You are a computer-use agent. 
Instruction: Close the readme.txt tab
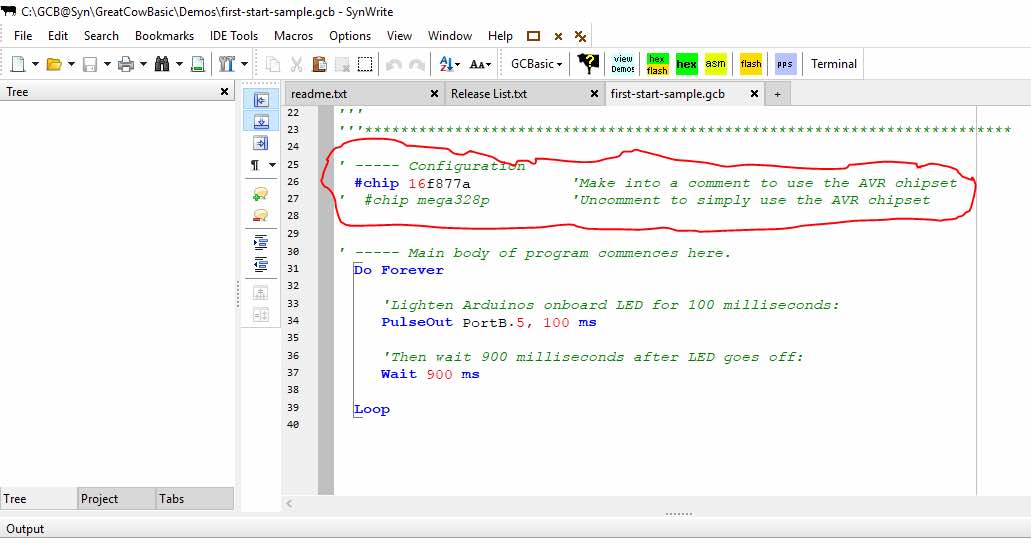point(434,94)
